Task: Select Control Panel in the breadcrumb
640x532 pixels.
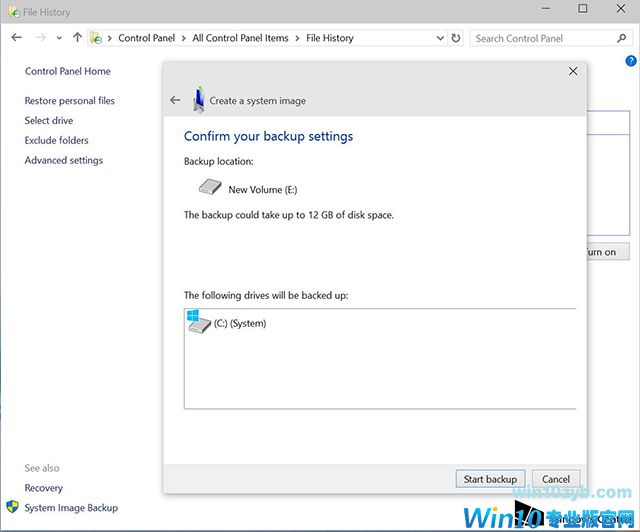Action: pos(147,38)
